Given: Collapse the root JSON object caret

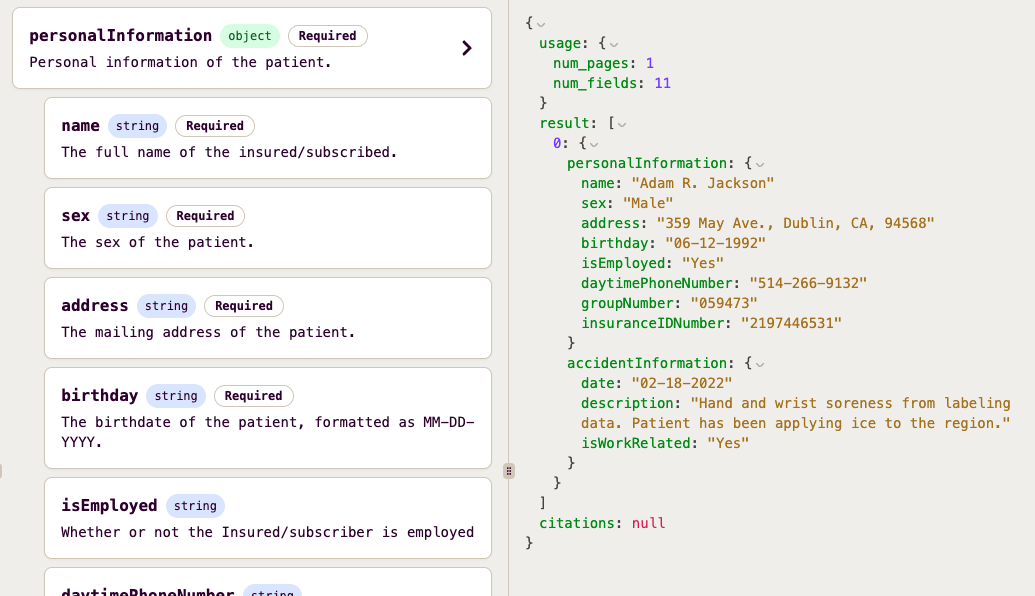Looking at the screenshot, I should (x=541, y=24).
